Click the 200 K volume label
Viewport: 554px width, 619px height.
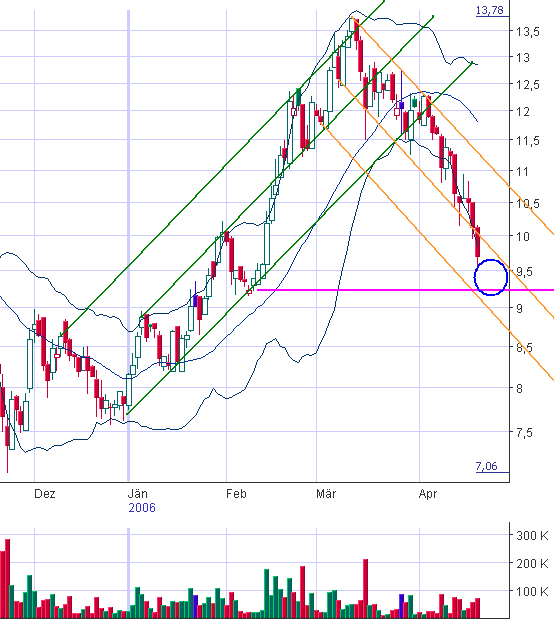(532, 564)
